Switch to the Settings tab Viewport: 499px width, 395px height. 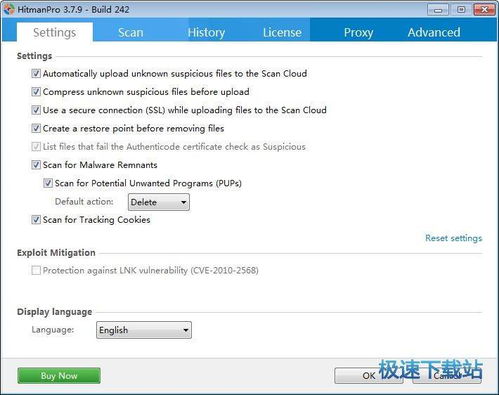(x=55, y=32)
